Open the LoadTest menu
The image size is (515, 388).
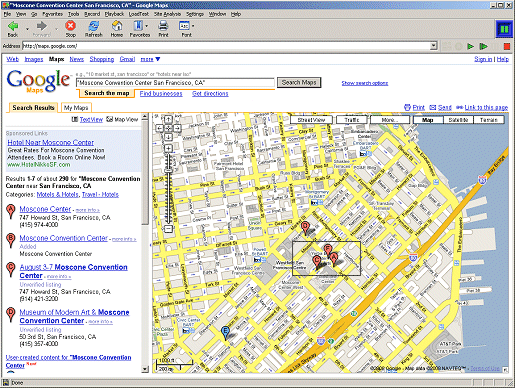(139, 14)
